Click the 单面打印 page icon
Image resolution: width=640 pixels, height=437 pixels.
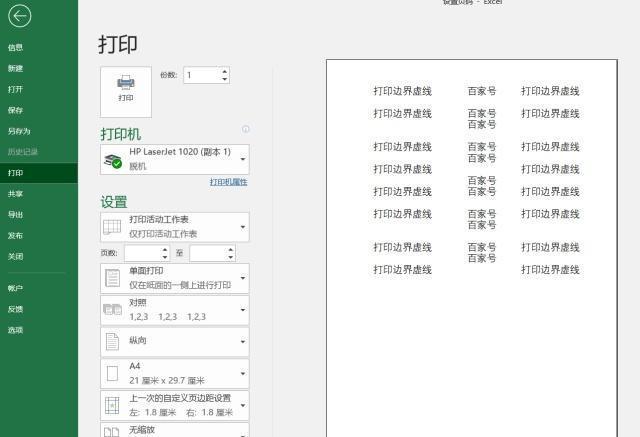pos(113,278)
